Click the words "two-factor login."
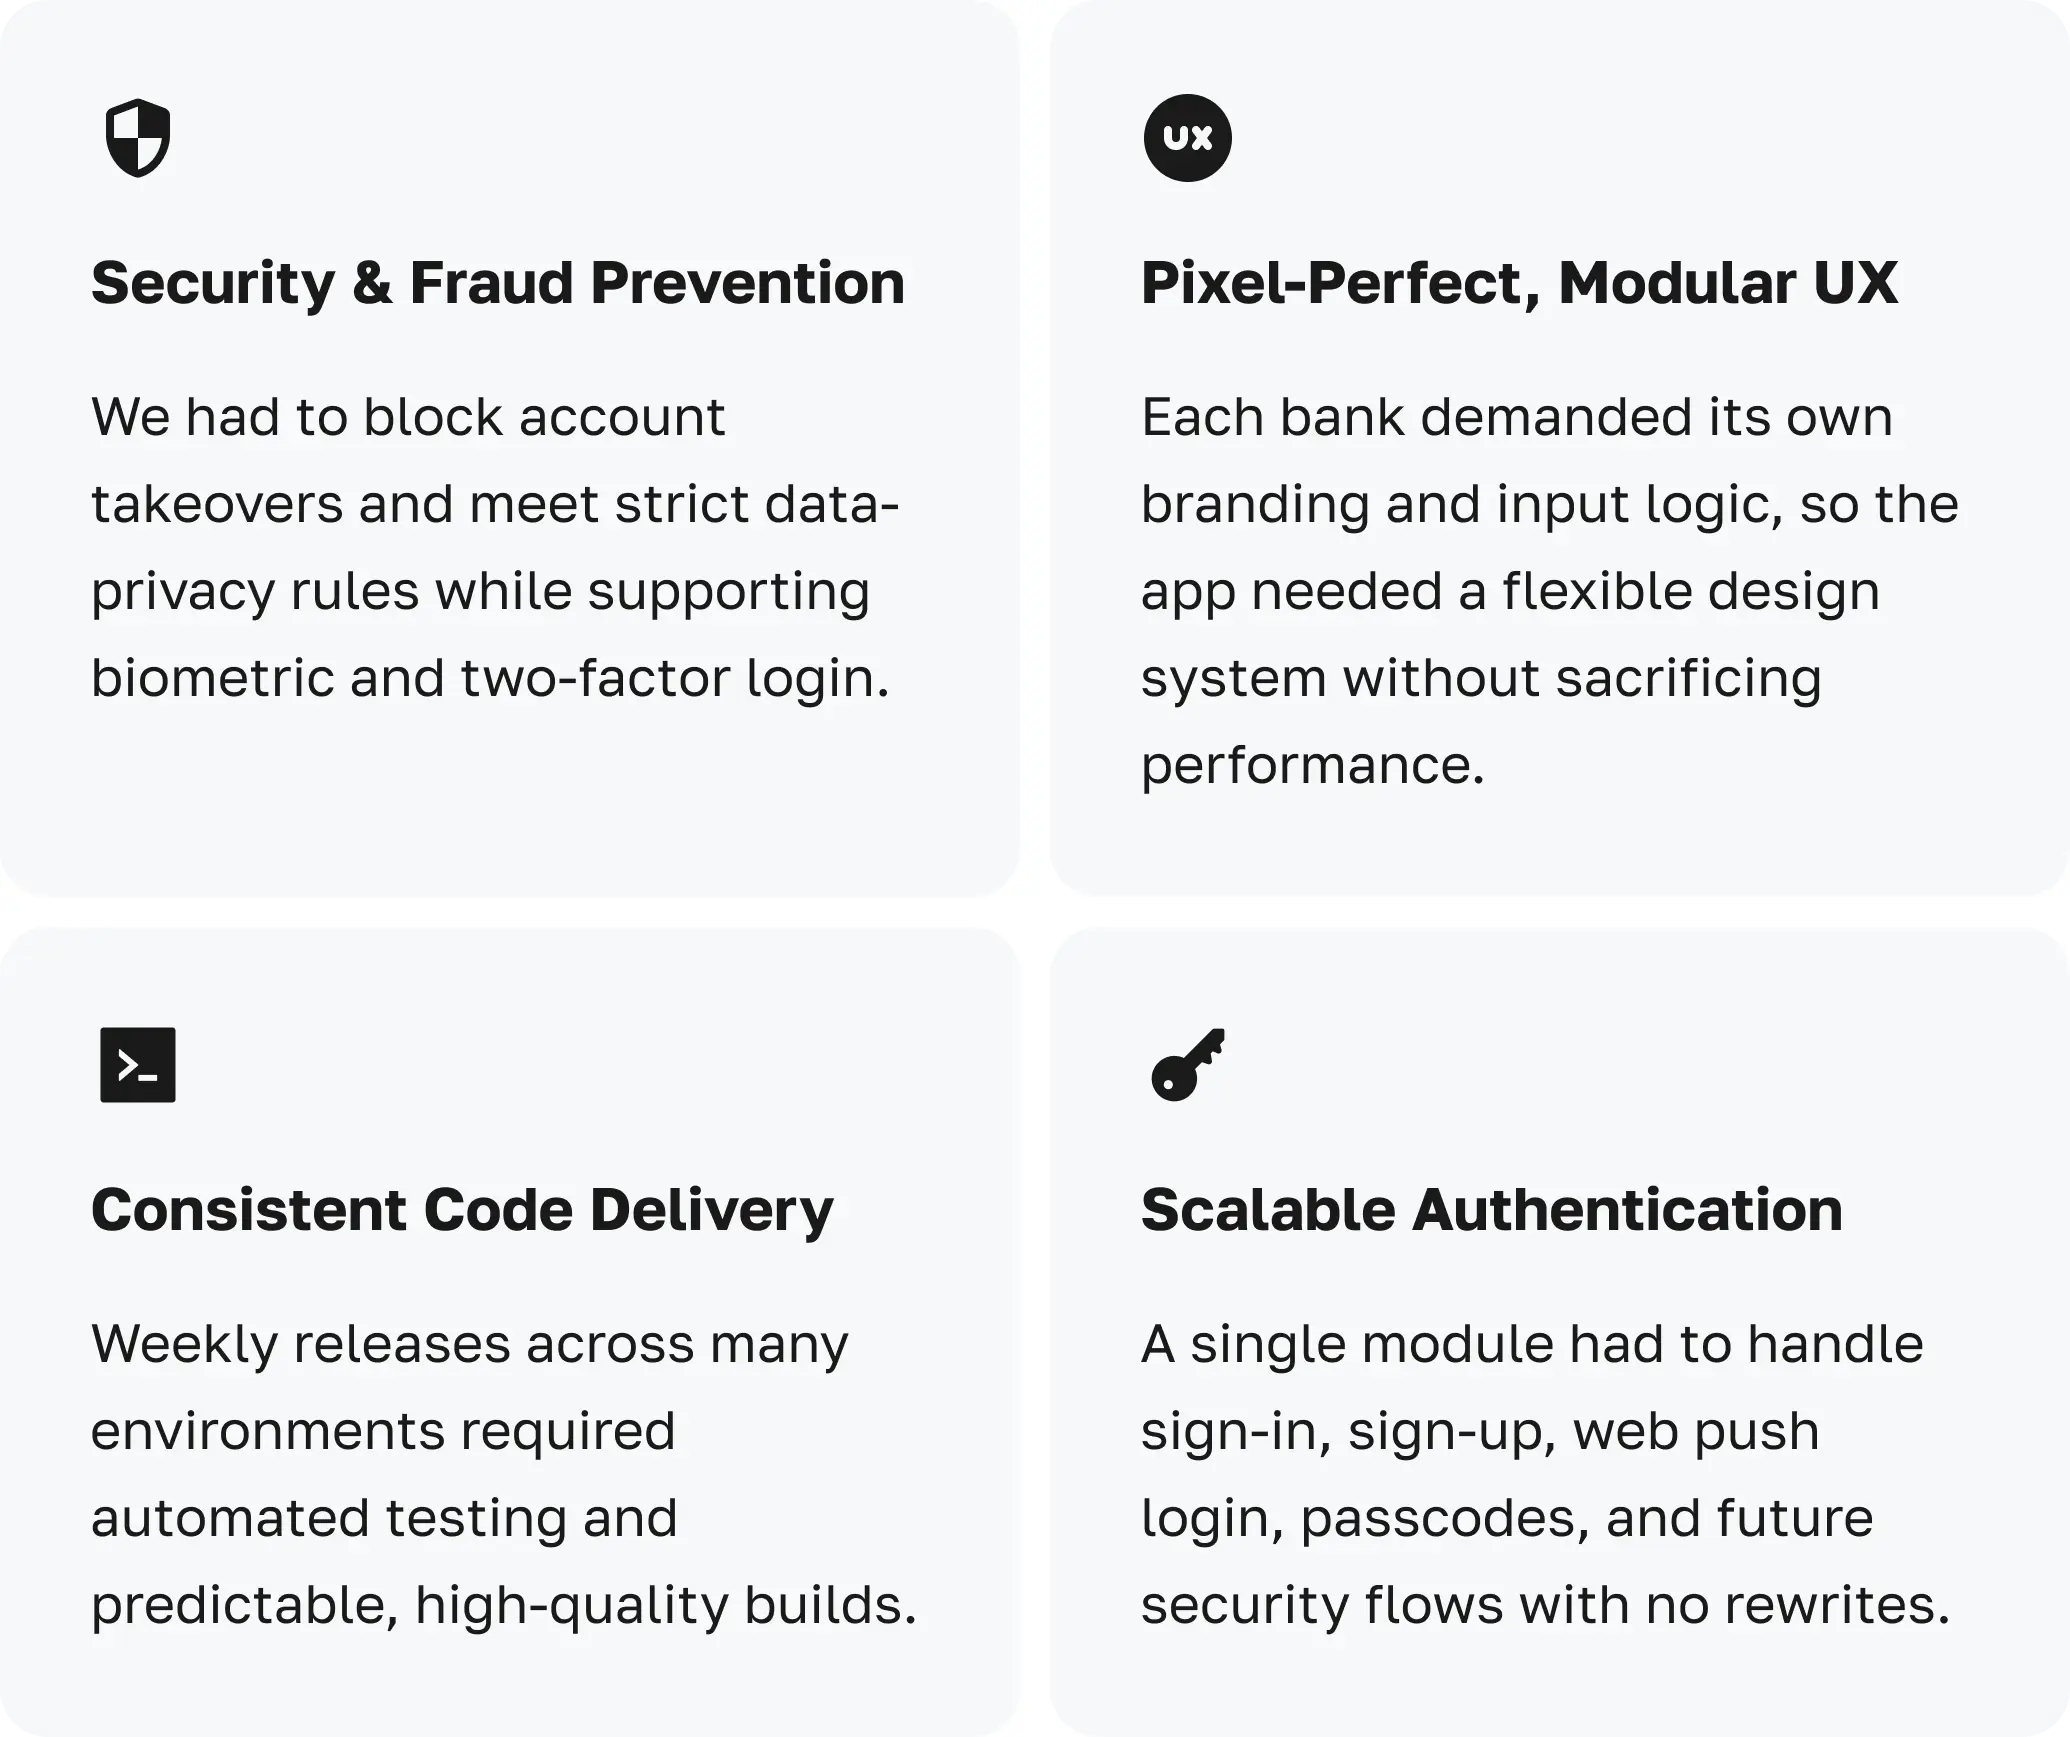The width and height of the screenshot is (2070, 1737). click(674, 679)
